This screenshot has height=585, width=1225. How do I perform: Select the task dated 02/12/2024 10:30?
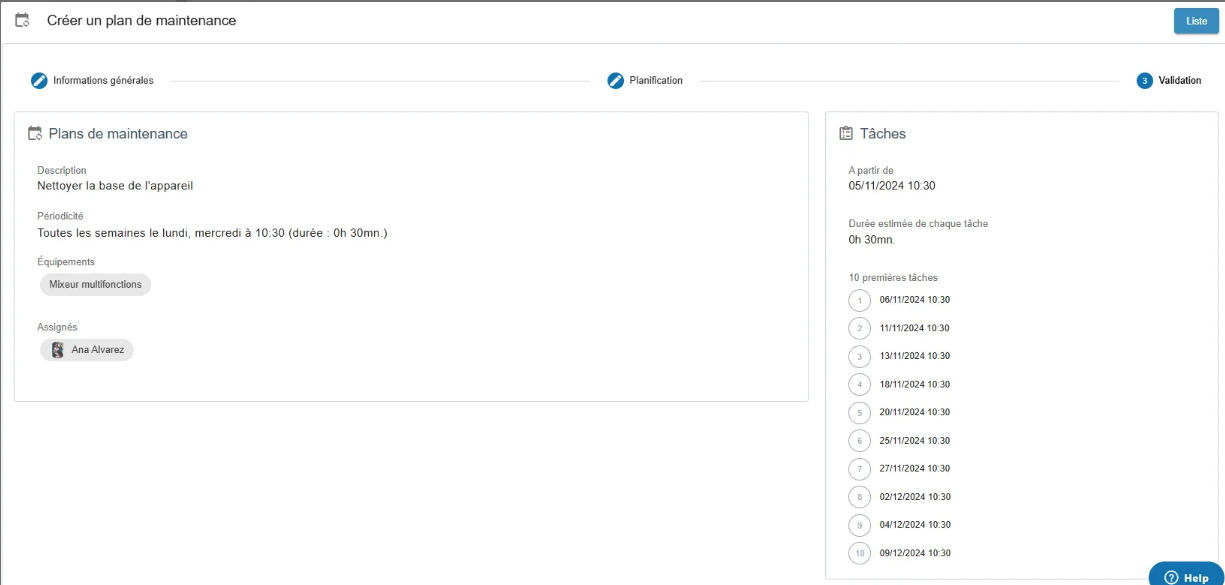coord(914,497)
